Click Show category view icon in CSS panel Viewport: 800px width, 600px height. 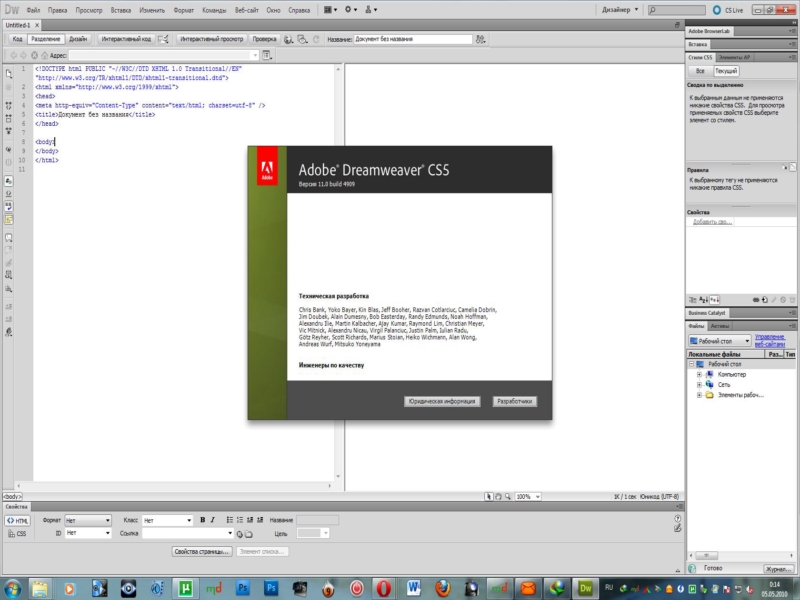coord(692,300)
